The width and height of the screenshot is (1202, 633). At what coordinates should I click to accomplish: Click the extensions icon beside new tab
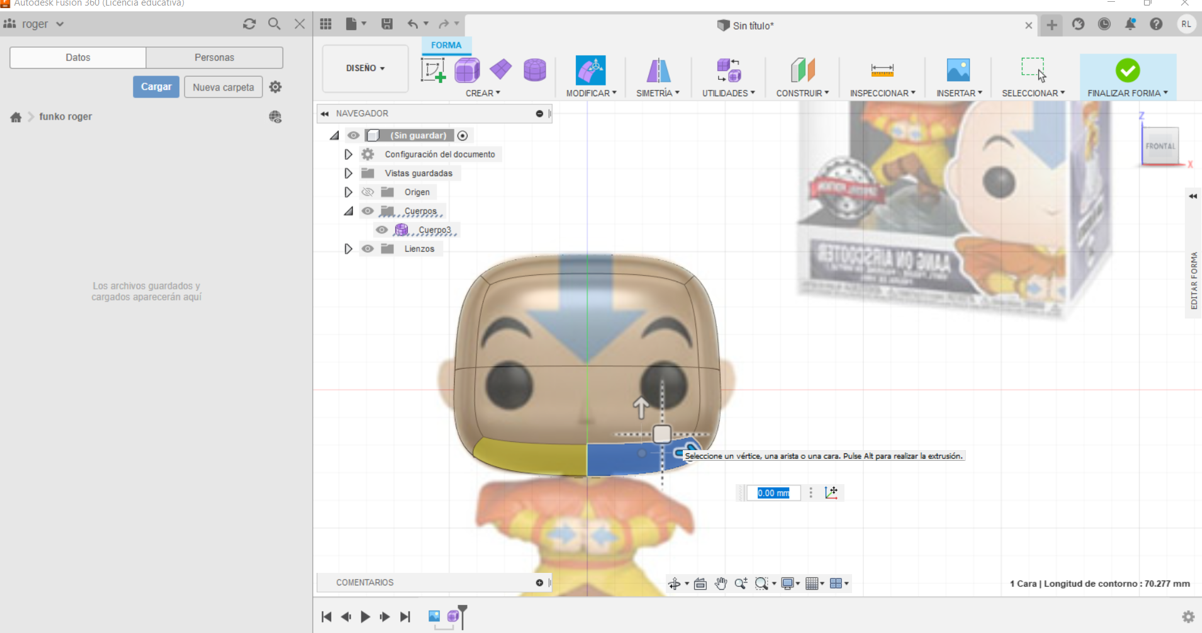click(x=1078, y=25)
